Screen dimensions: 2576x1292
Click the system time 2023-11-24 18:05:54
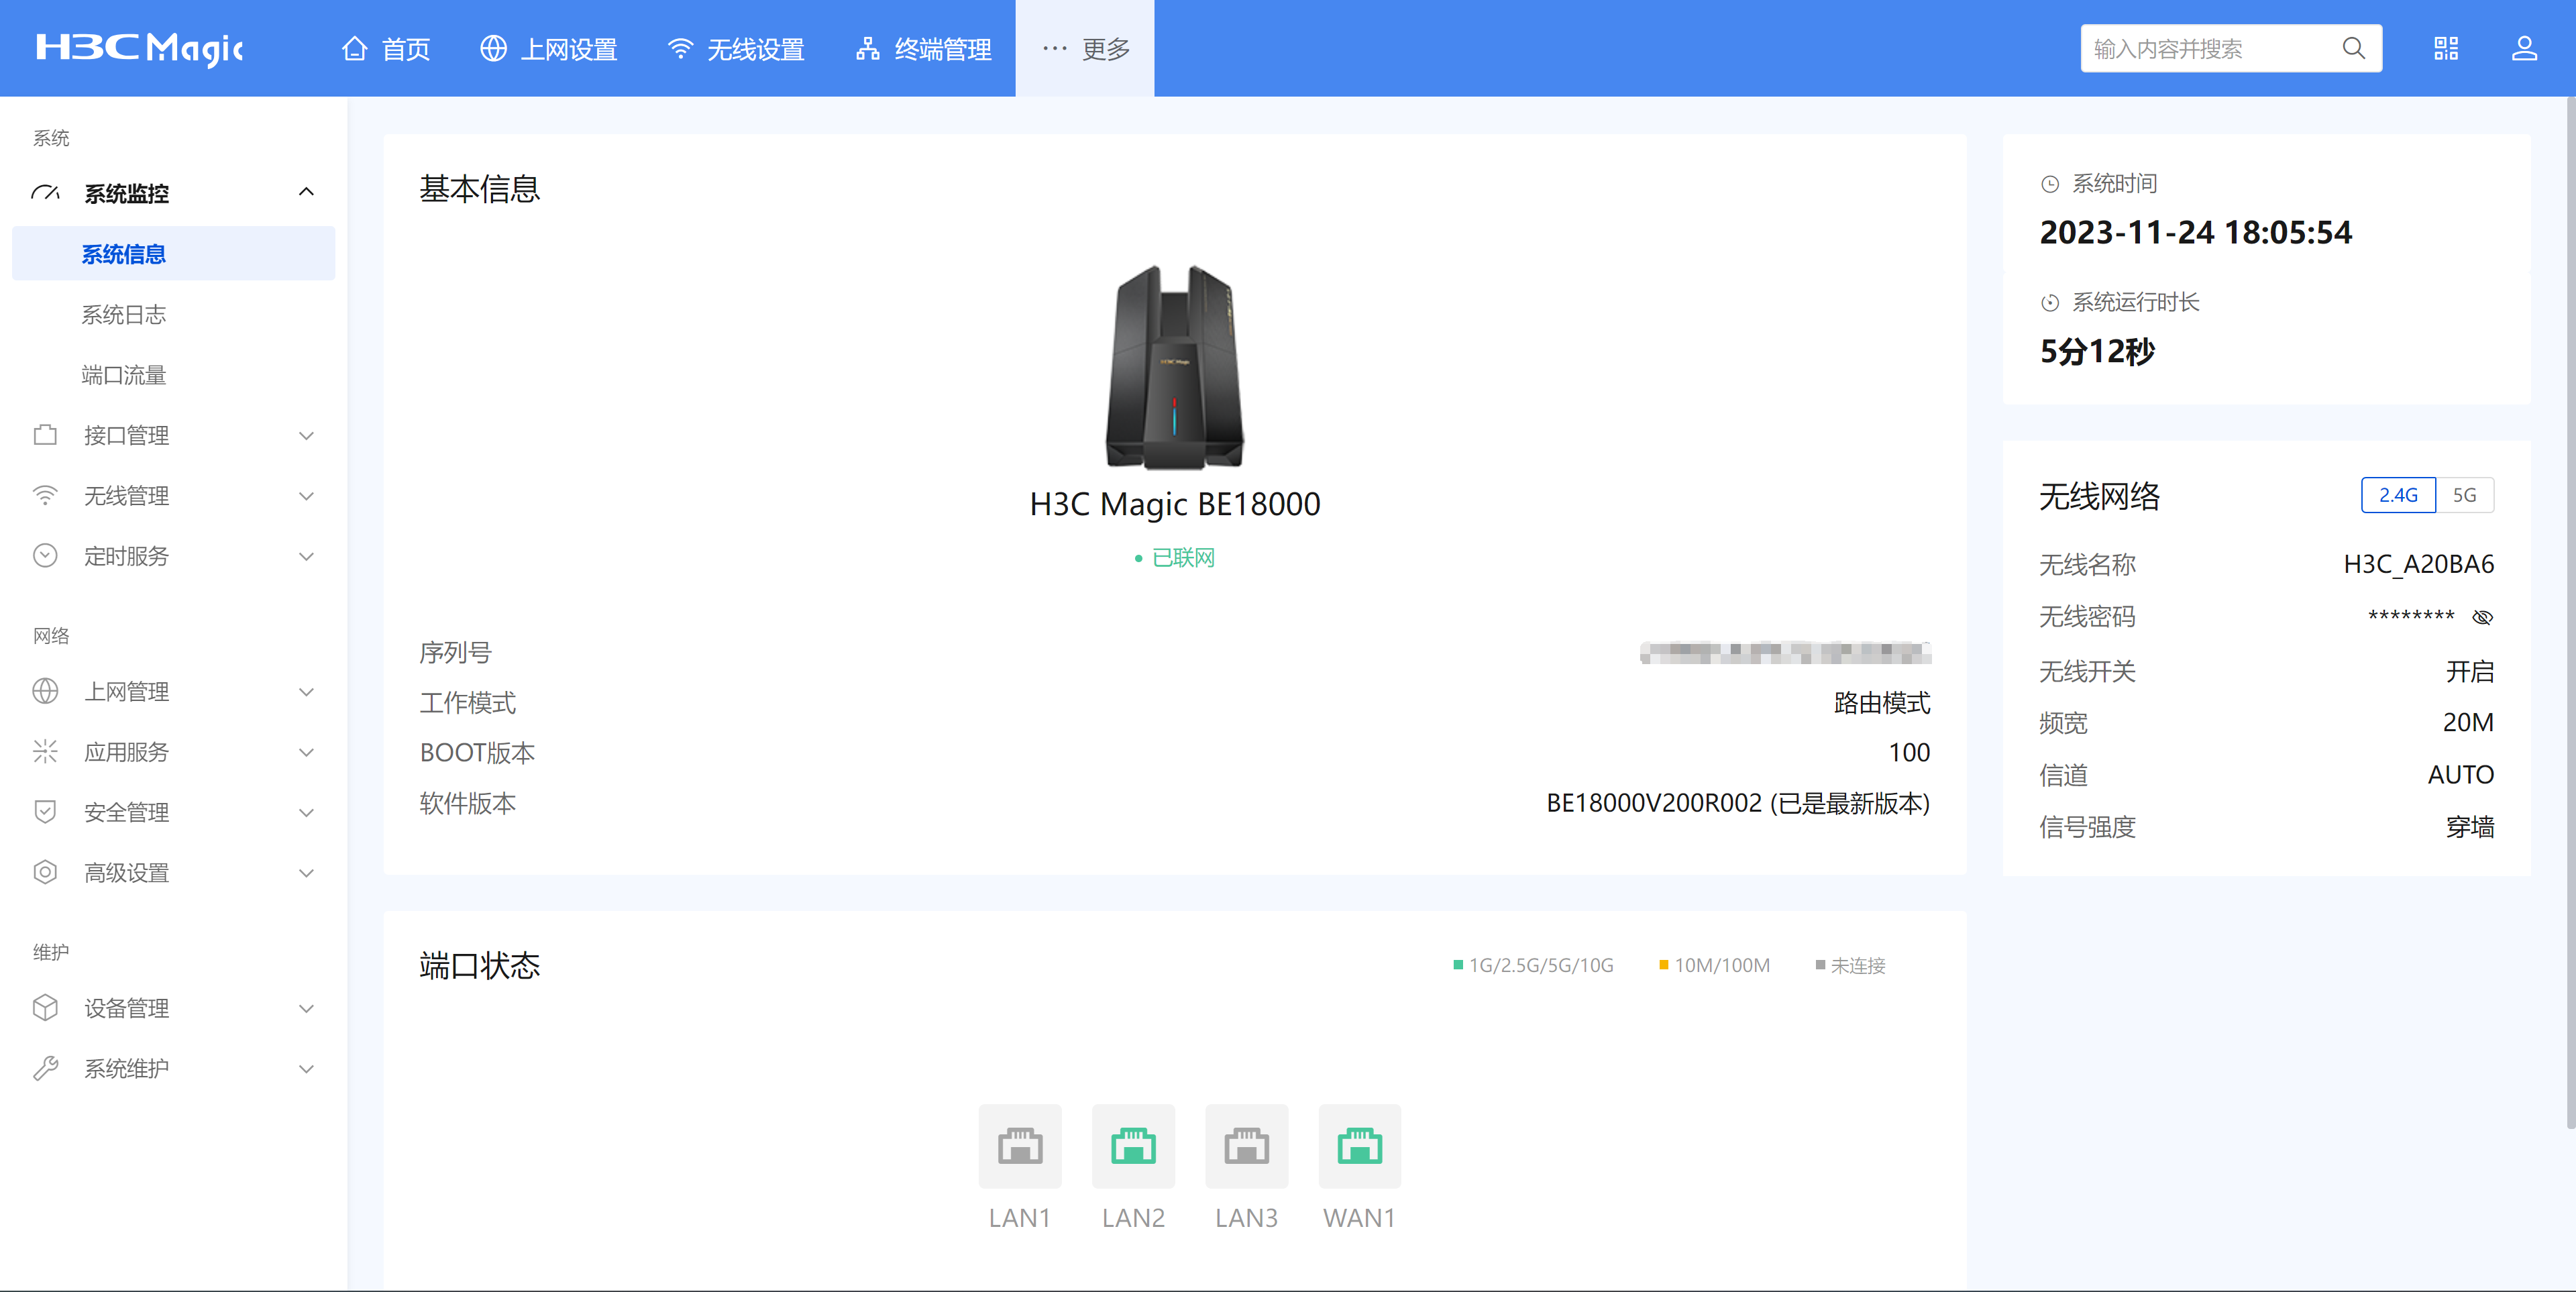click(x=2196, y=233)
